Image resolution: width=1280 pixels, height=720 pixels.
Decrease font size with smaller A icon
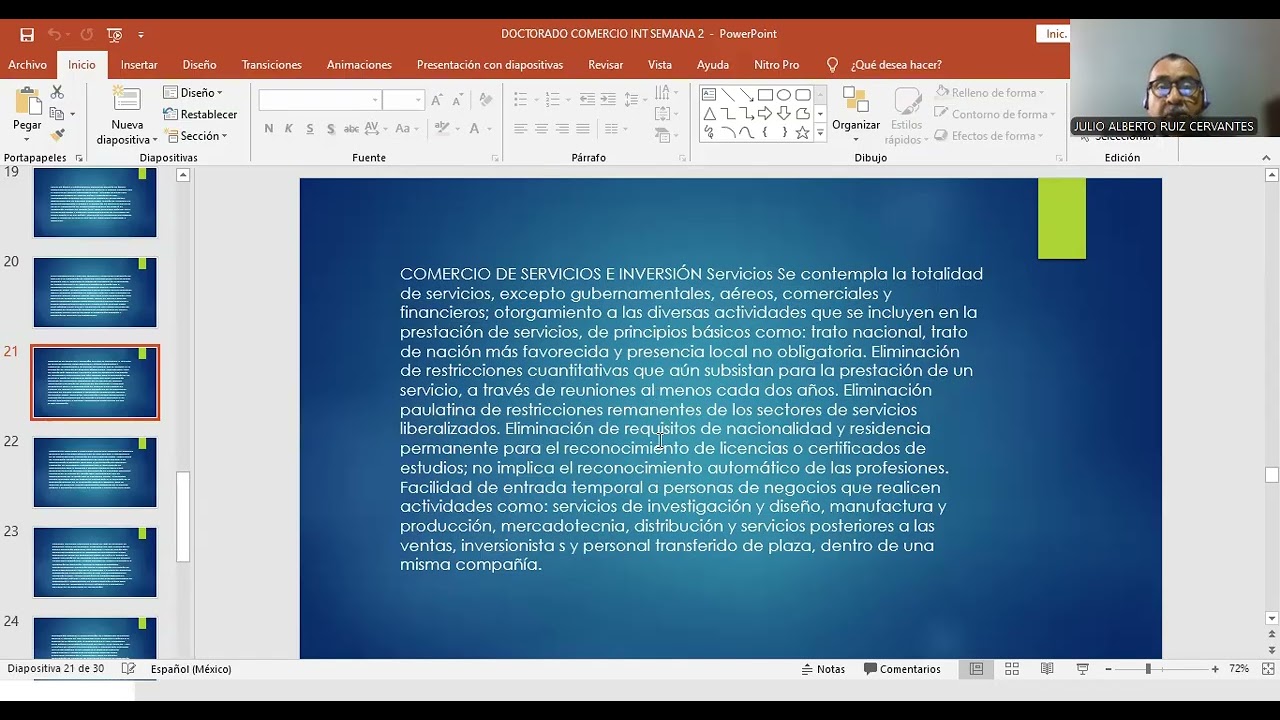[457, 100]
